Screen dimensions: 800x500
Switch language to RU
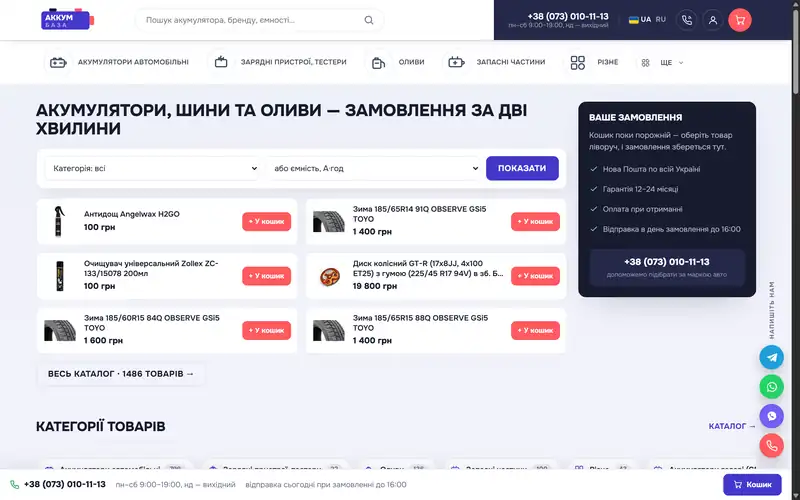[661, 19]
